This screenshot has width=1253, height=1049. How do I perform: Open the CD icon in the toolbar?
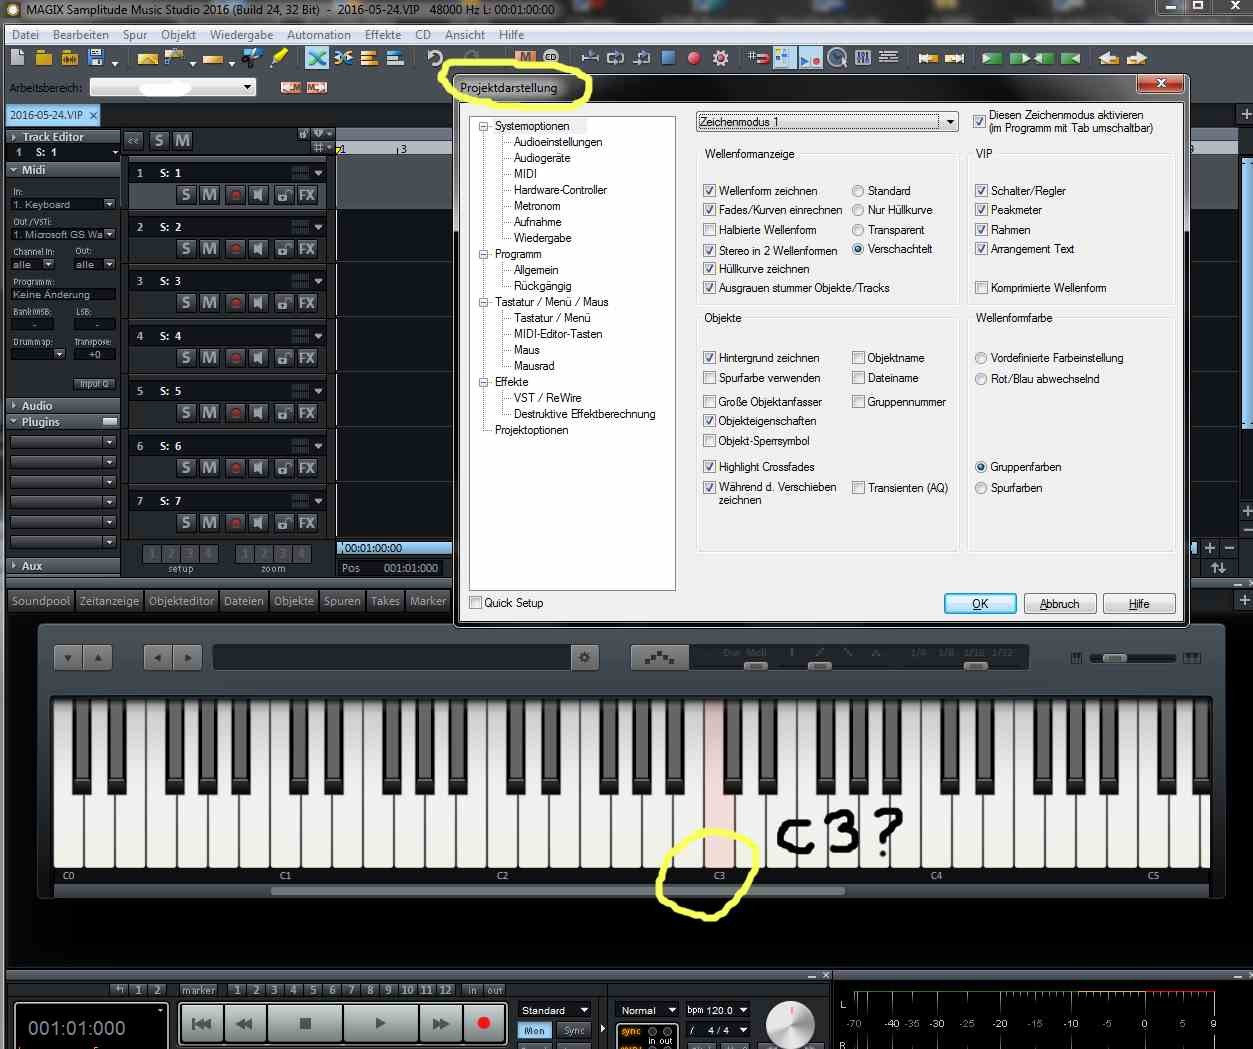551,58
